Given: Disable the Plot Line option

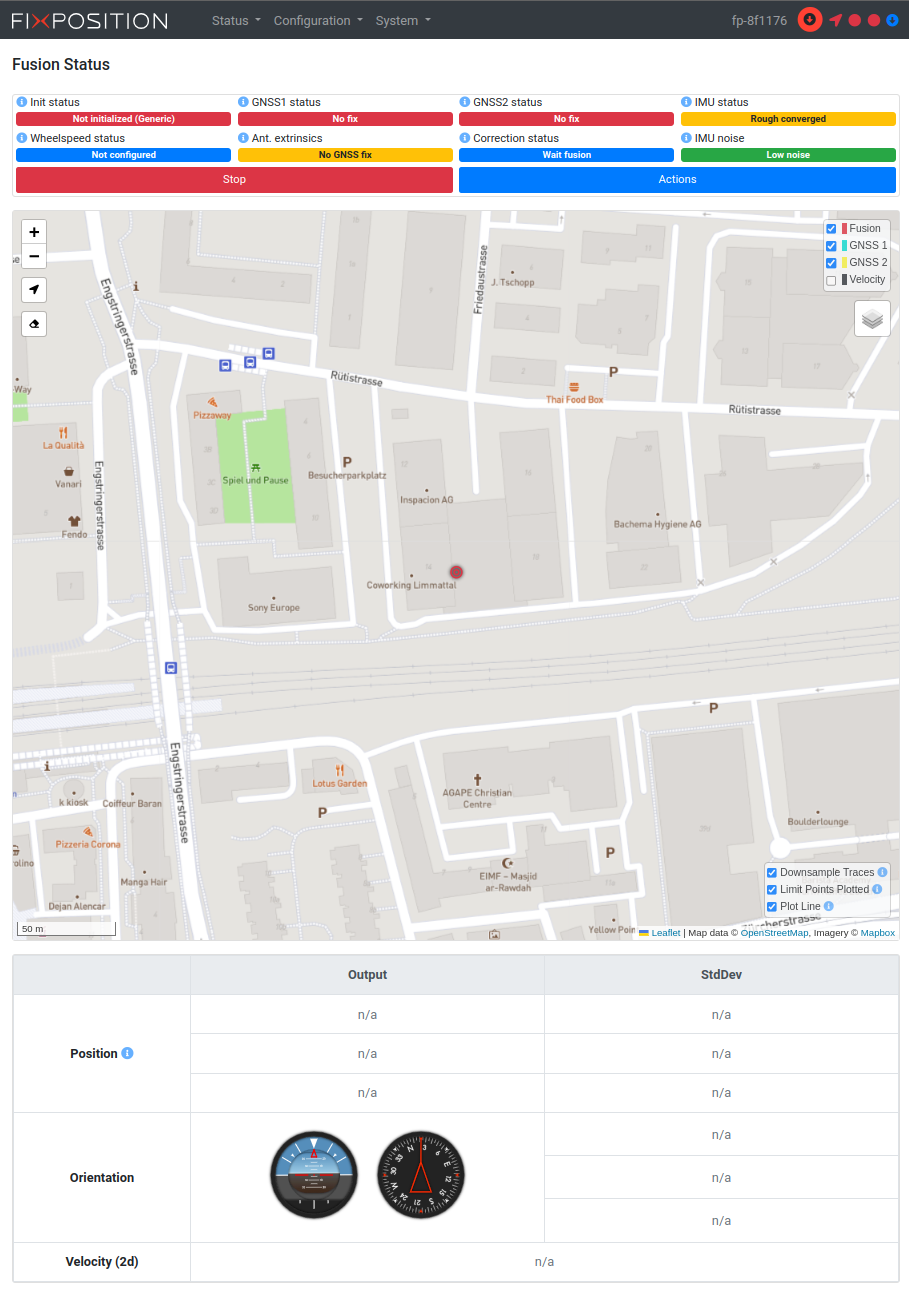Looking at the screenshot, I should click(772, 906).
